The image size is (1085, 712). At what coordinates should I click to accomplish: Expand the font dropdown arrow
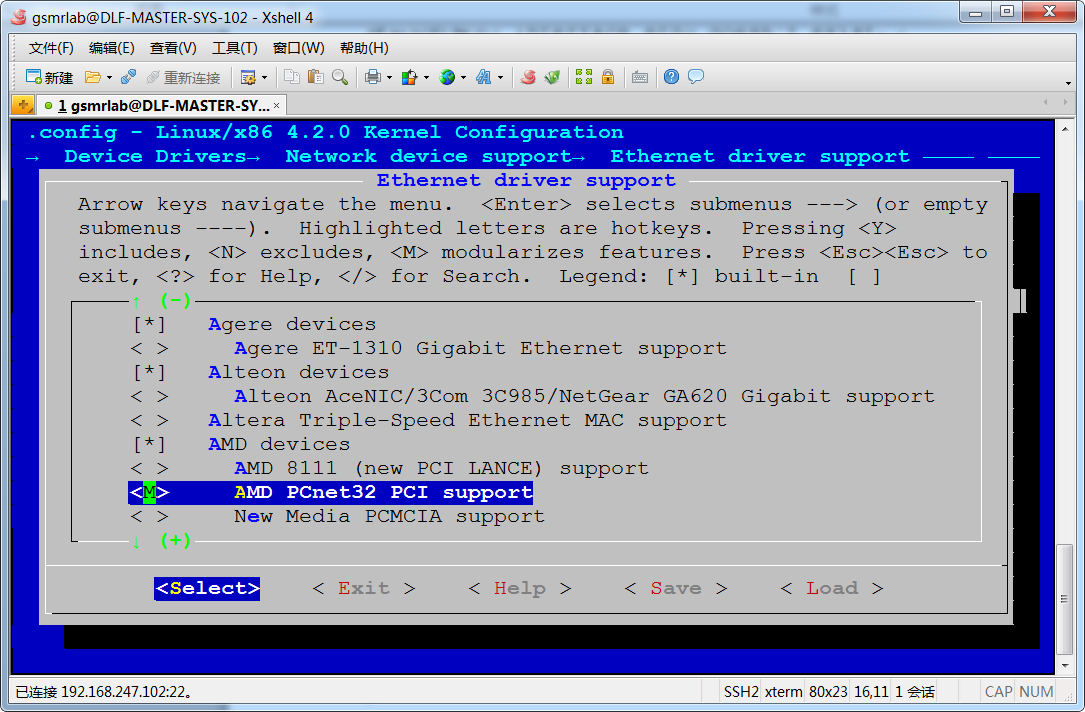coord(500,77)
